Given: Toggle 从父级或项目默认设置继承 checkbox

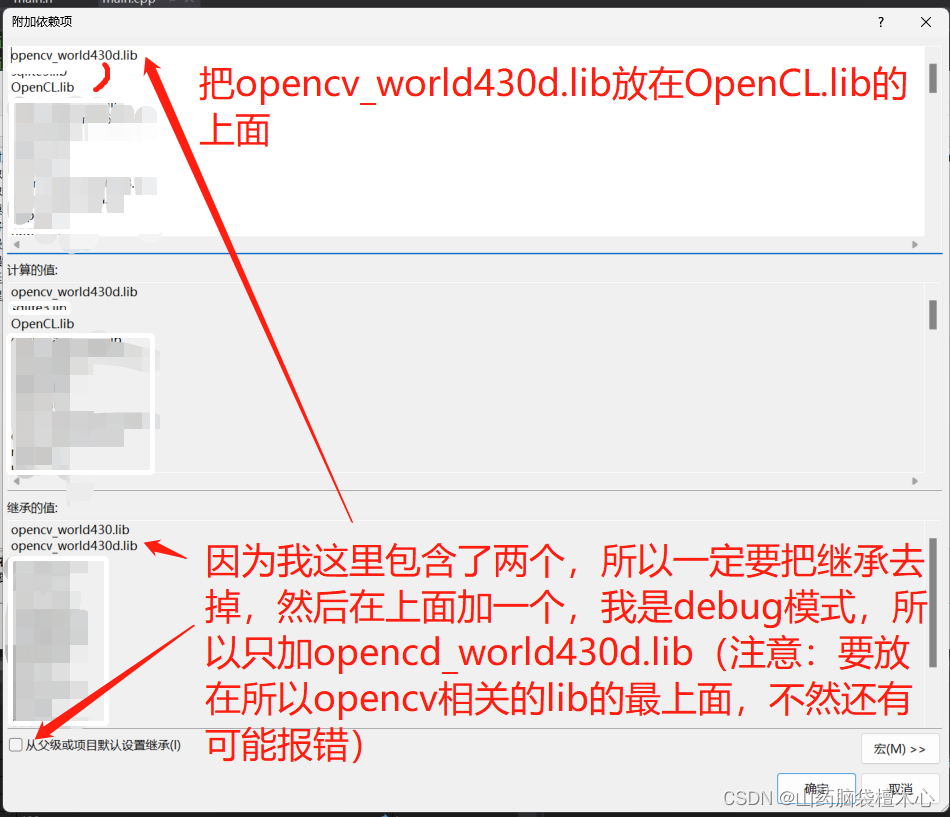Looking at the screenshot, I should click(16, 745).
